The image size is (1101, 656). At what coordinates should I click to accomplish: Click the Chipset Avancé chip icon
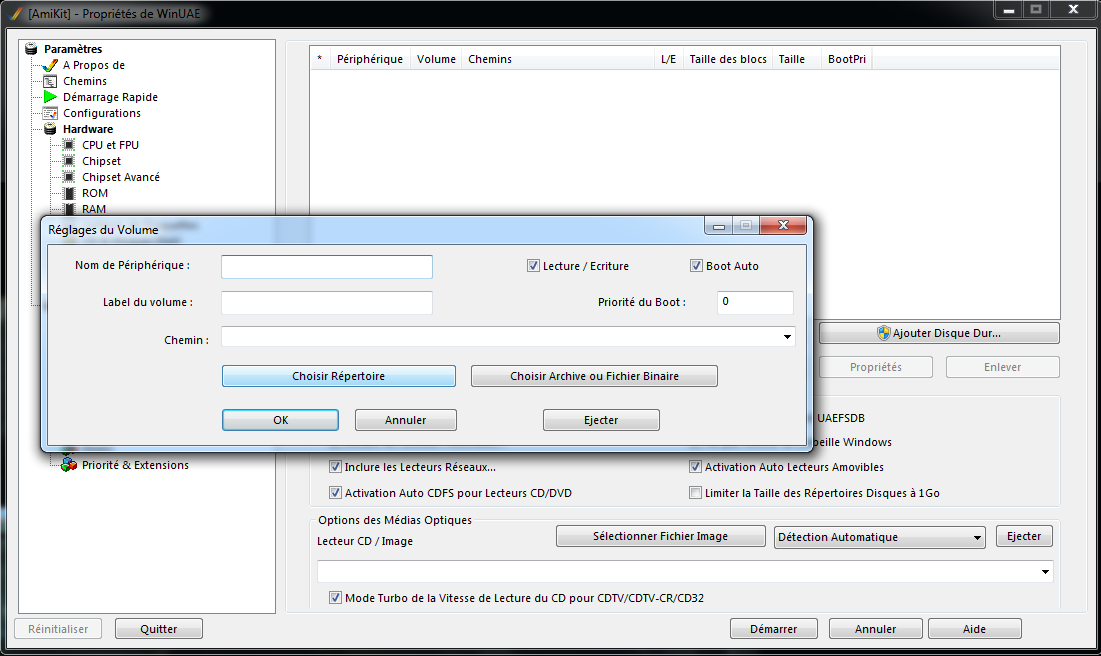click(69, 177)
